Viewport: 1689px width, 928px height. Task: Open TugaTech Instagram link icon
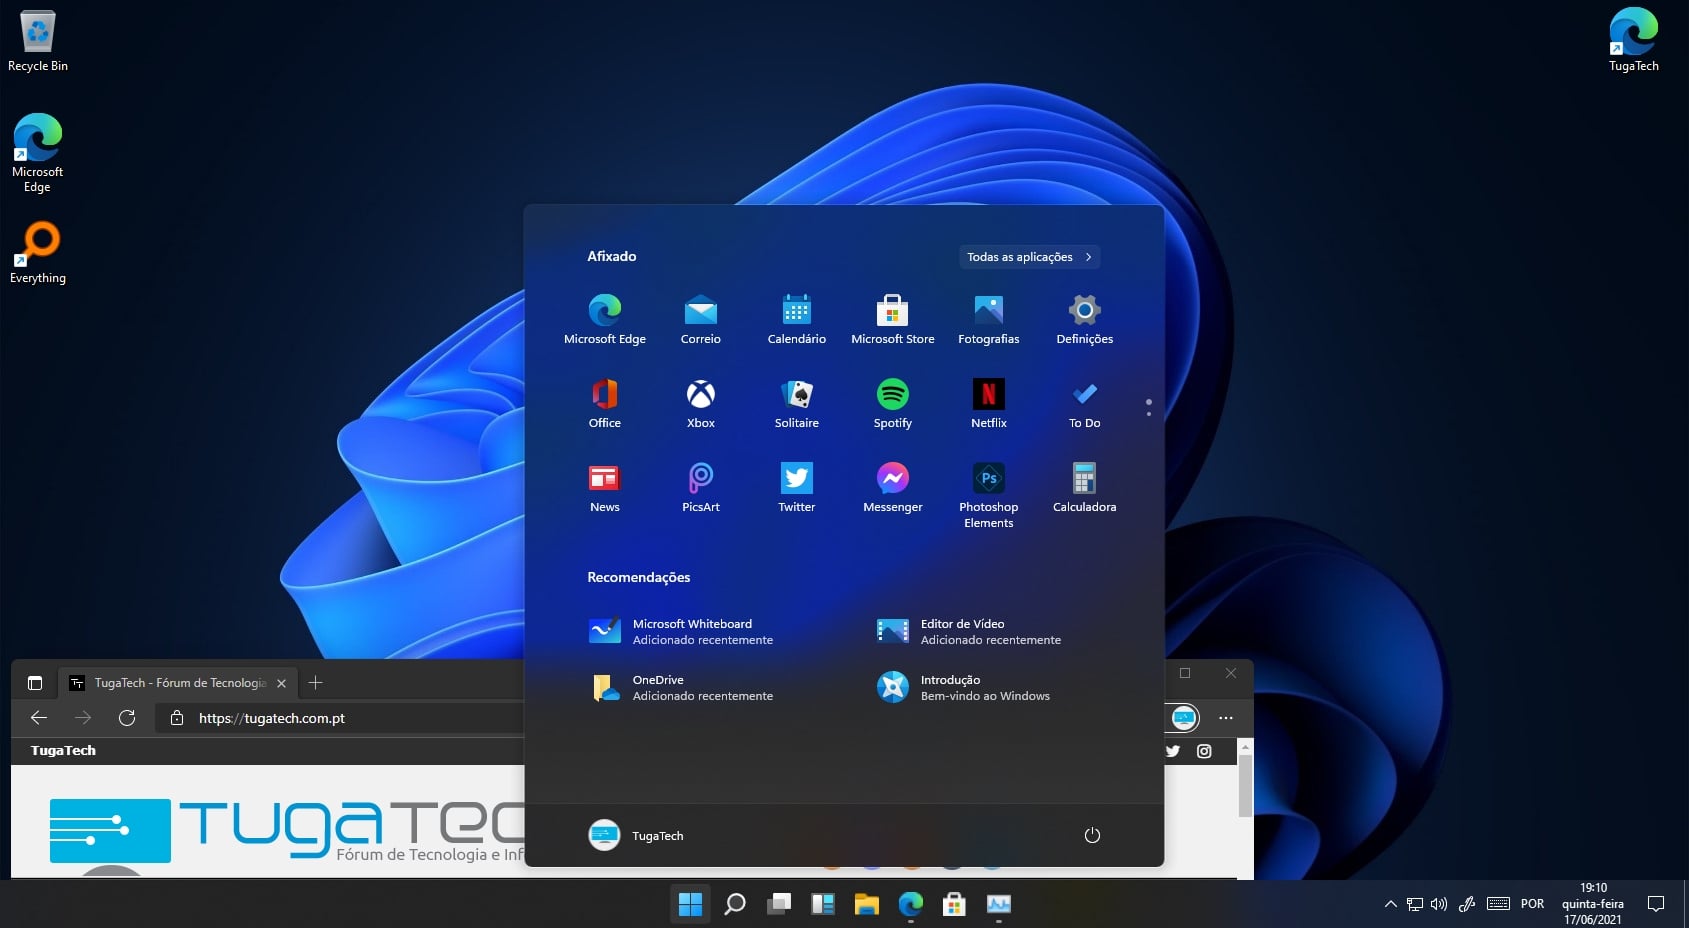coord(1204,751)
